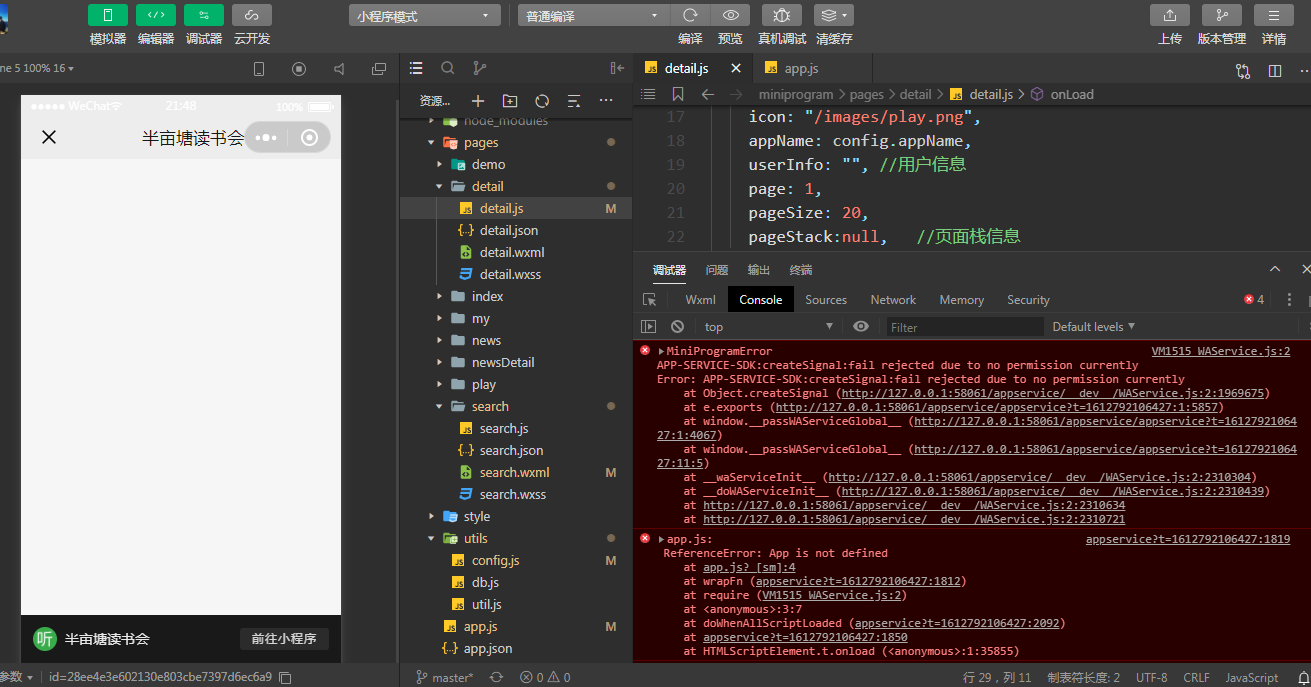Open the Default levels dropdown
This screenshot has width=1311, height=687.
coord(1094,327)
